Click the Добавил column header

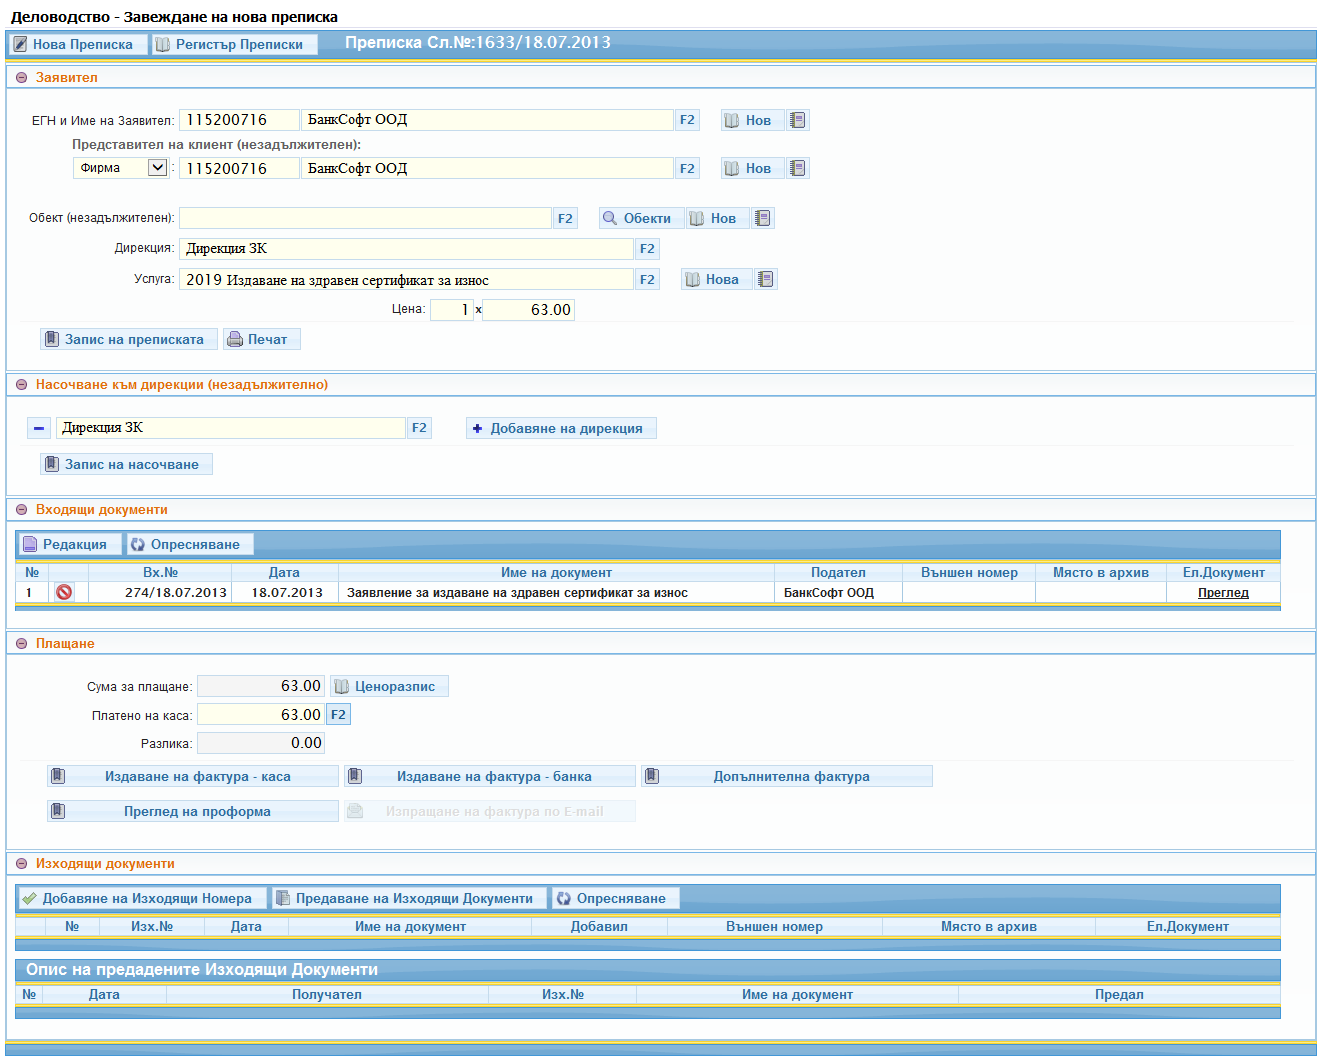599,927
